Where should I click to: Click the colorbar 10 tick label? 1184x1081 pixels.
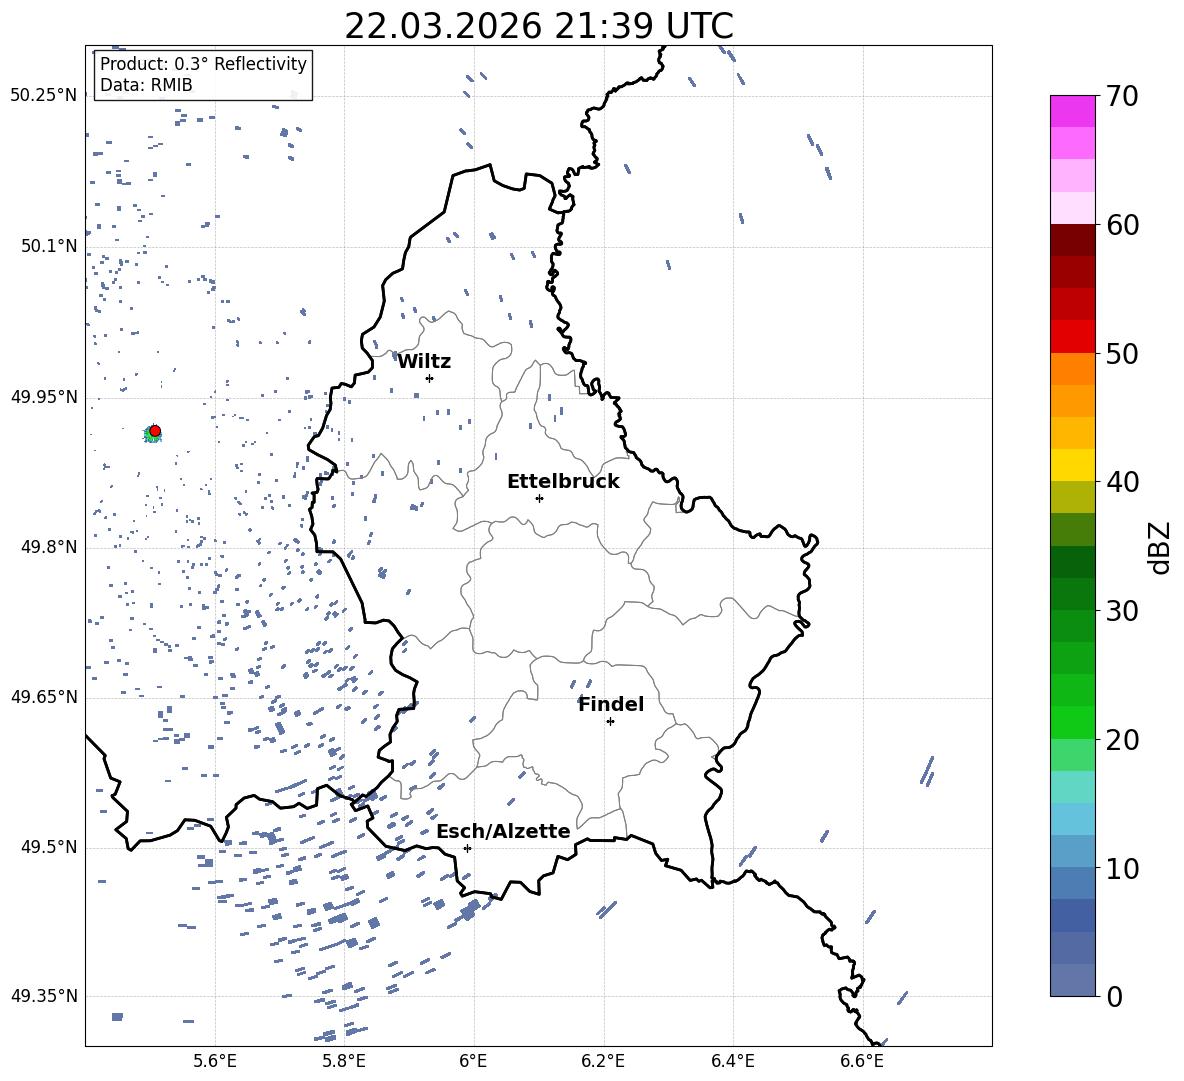click(1122, 868)
